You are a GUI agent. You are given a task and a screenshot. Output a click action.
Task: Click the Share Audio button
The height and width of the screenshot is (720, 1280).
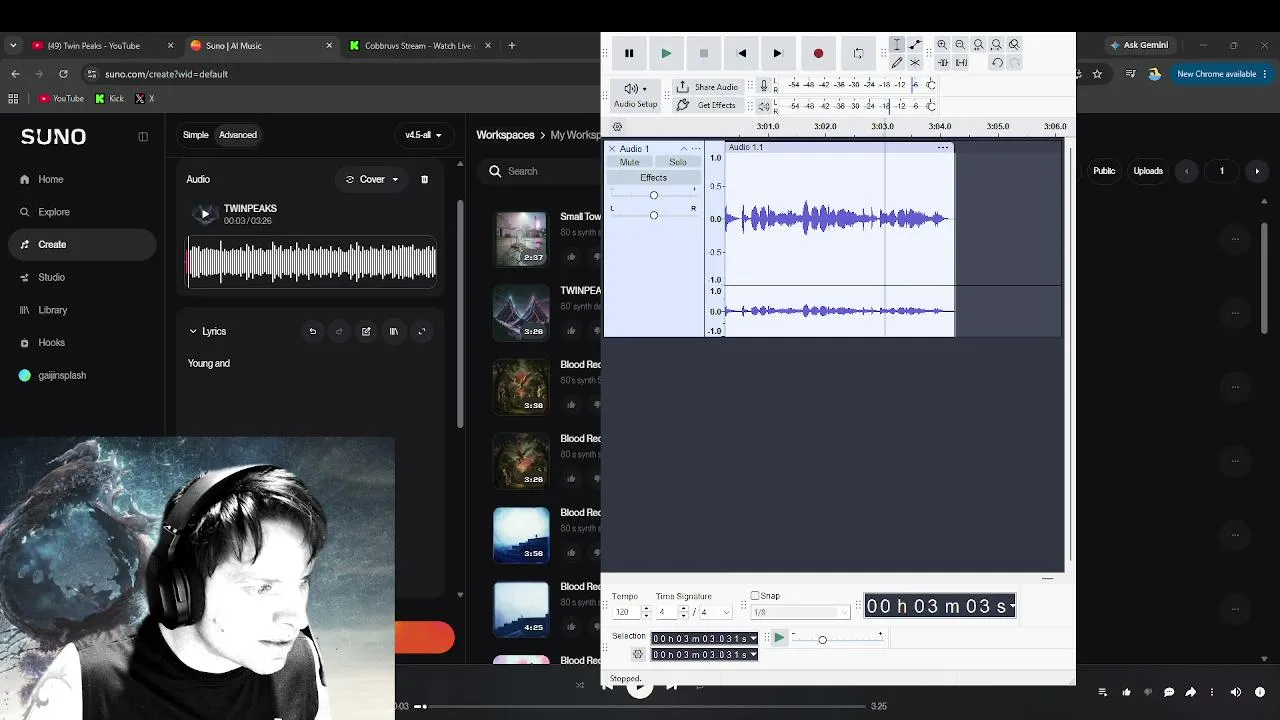coord(707,87)
